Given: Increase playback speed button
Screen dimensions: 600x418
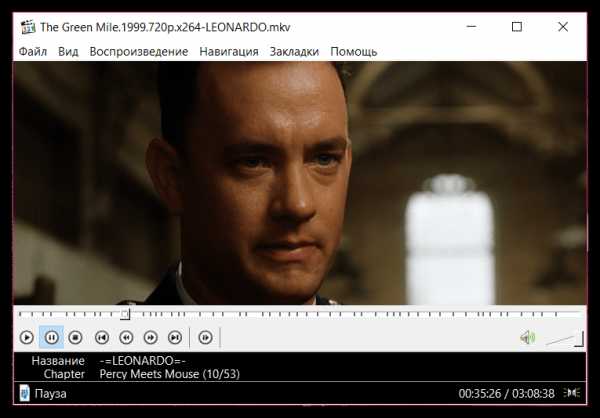Looking at the screenshot, I should 151,338.
